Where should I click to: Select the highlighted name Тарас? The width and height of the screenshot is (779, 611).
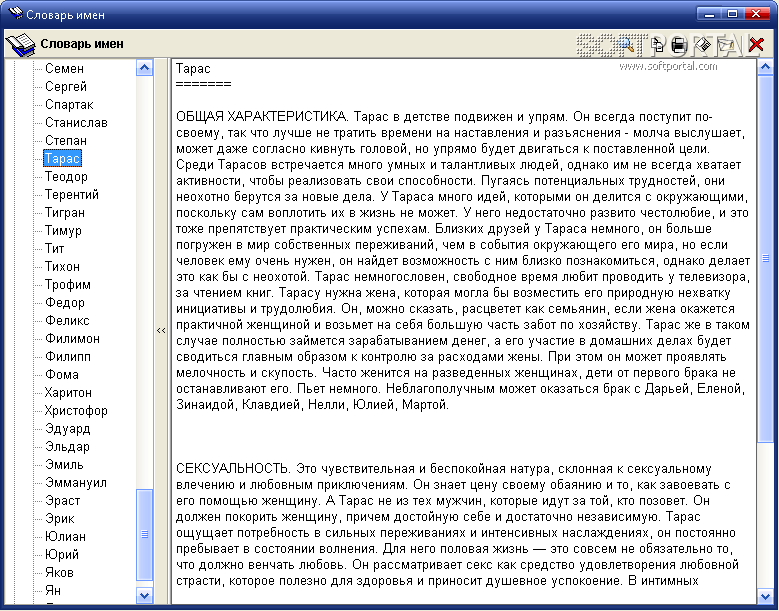(x=62, y=158)
